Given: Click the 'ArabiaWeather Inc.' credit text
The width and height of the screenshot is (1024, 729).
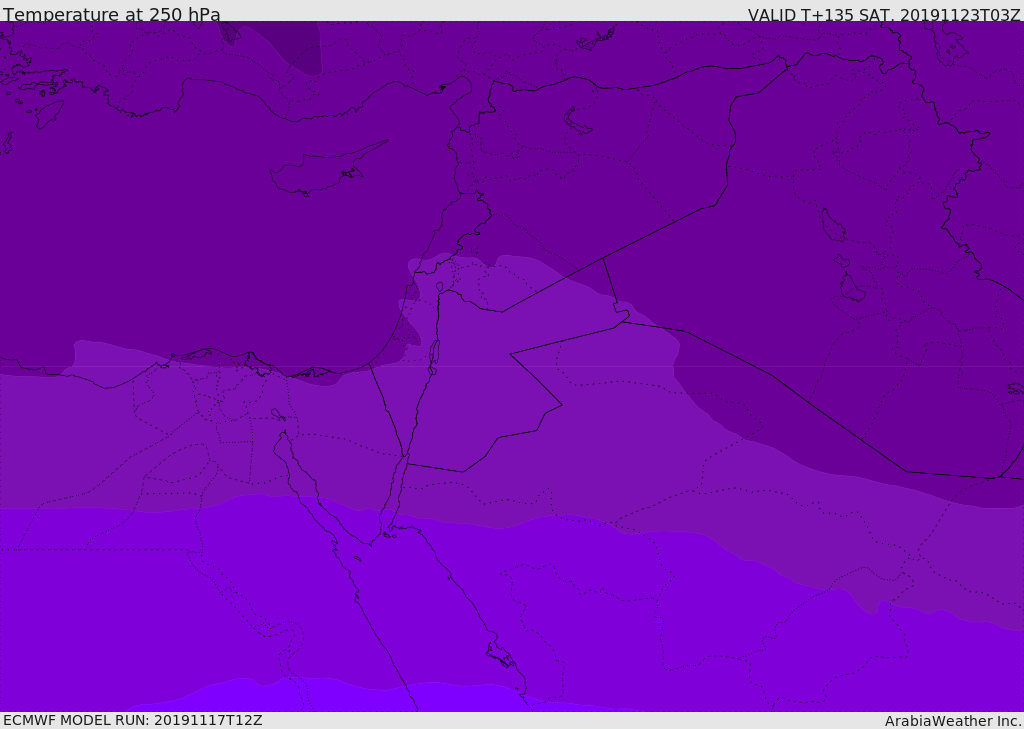Looking at the screenshot, I should tap(952, 721).
